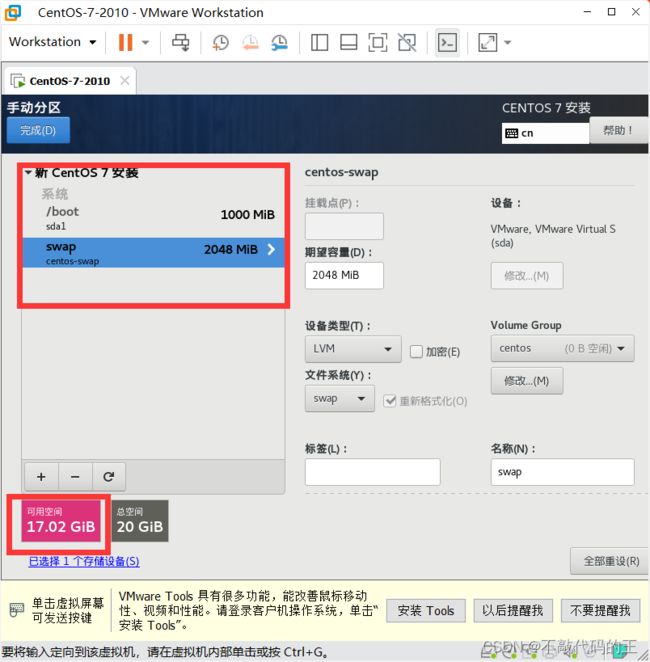The image size is (650, 662).
Task: Click the 标签(L) label input field
Action: pyautogui.click(x=372, y=472)
